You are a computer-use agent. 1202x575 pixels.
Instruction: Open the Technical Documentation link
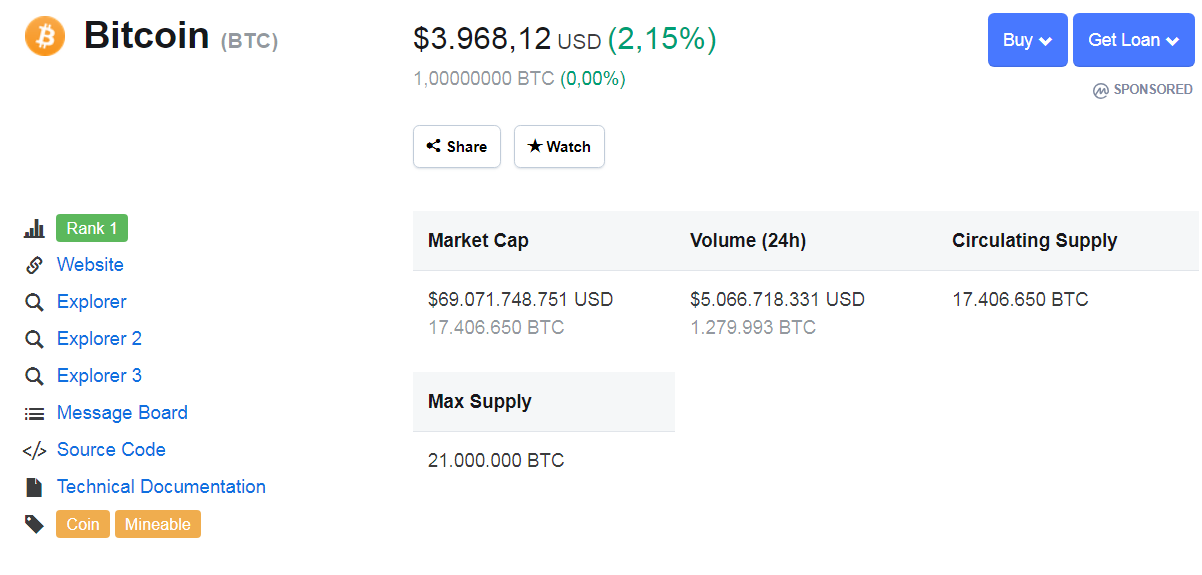[161, 487]
